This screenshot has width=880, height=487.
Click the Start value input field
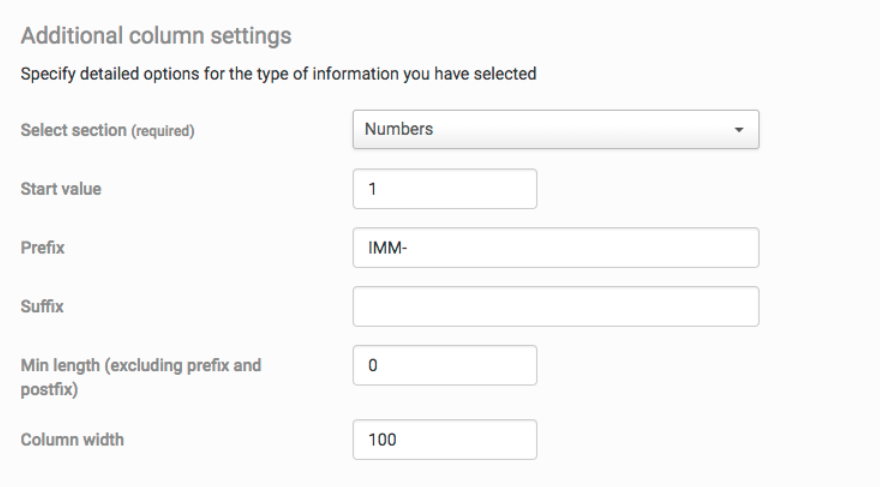tap(445, 189)
